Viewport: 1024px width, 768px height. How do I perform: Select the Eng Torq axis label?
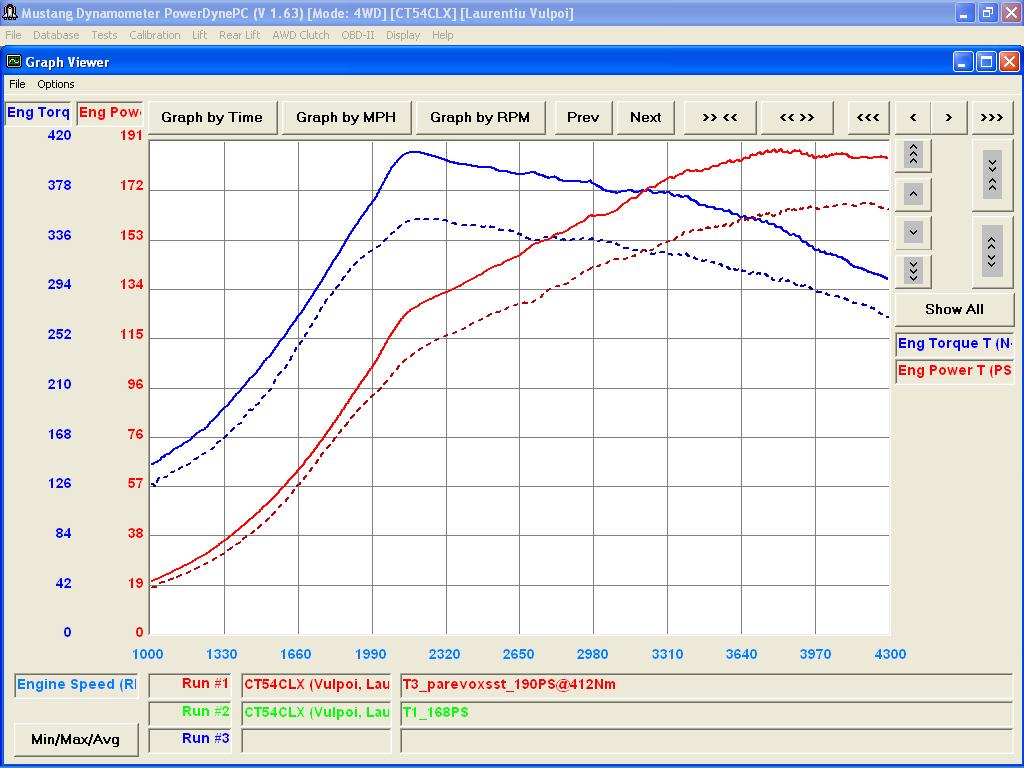[38, 113]
